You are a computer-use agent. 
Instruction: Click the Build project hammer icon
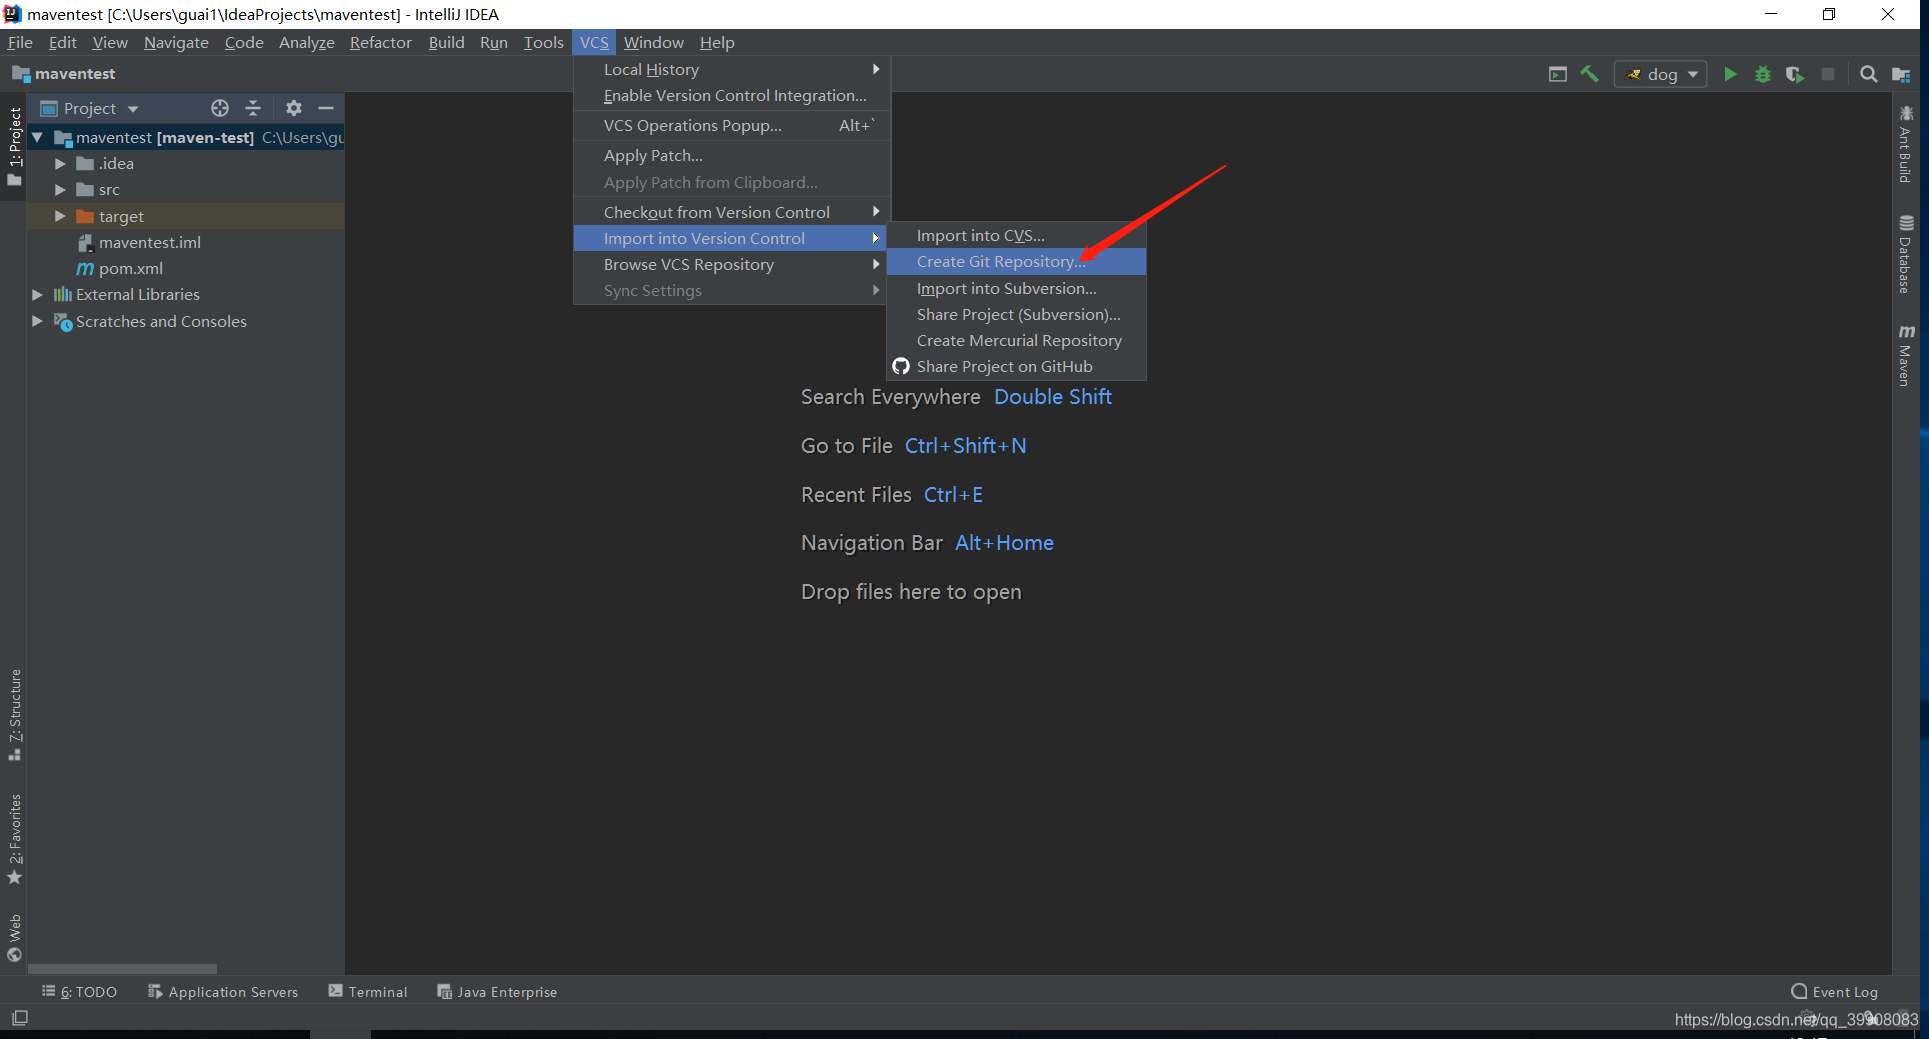[x=1589, y=74]
